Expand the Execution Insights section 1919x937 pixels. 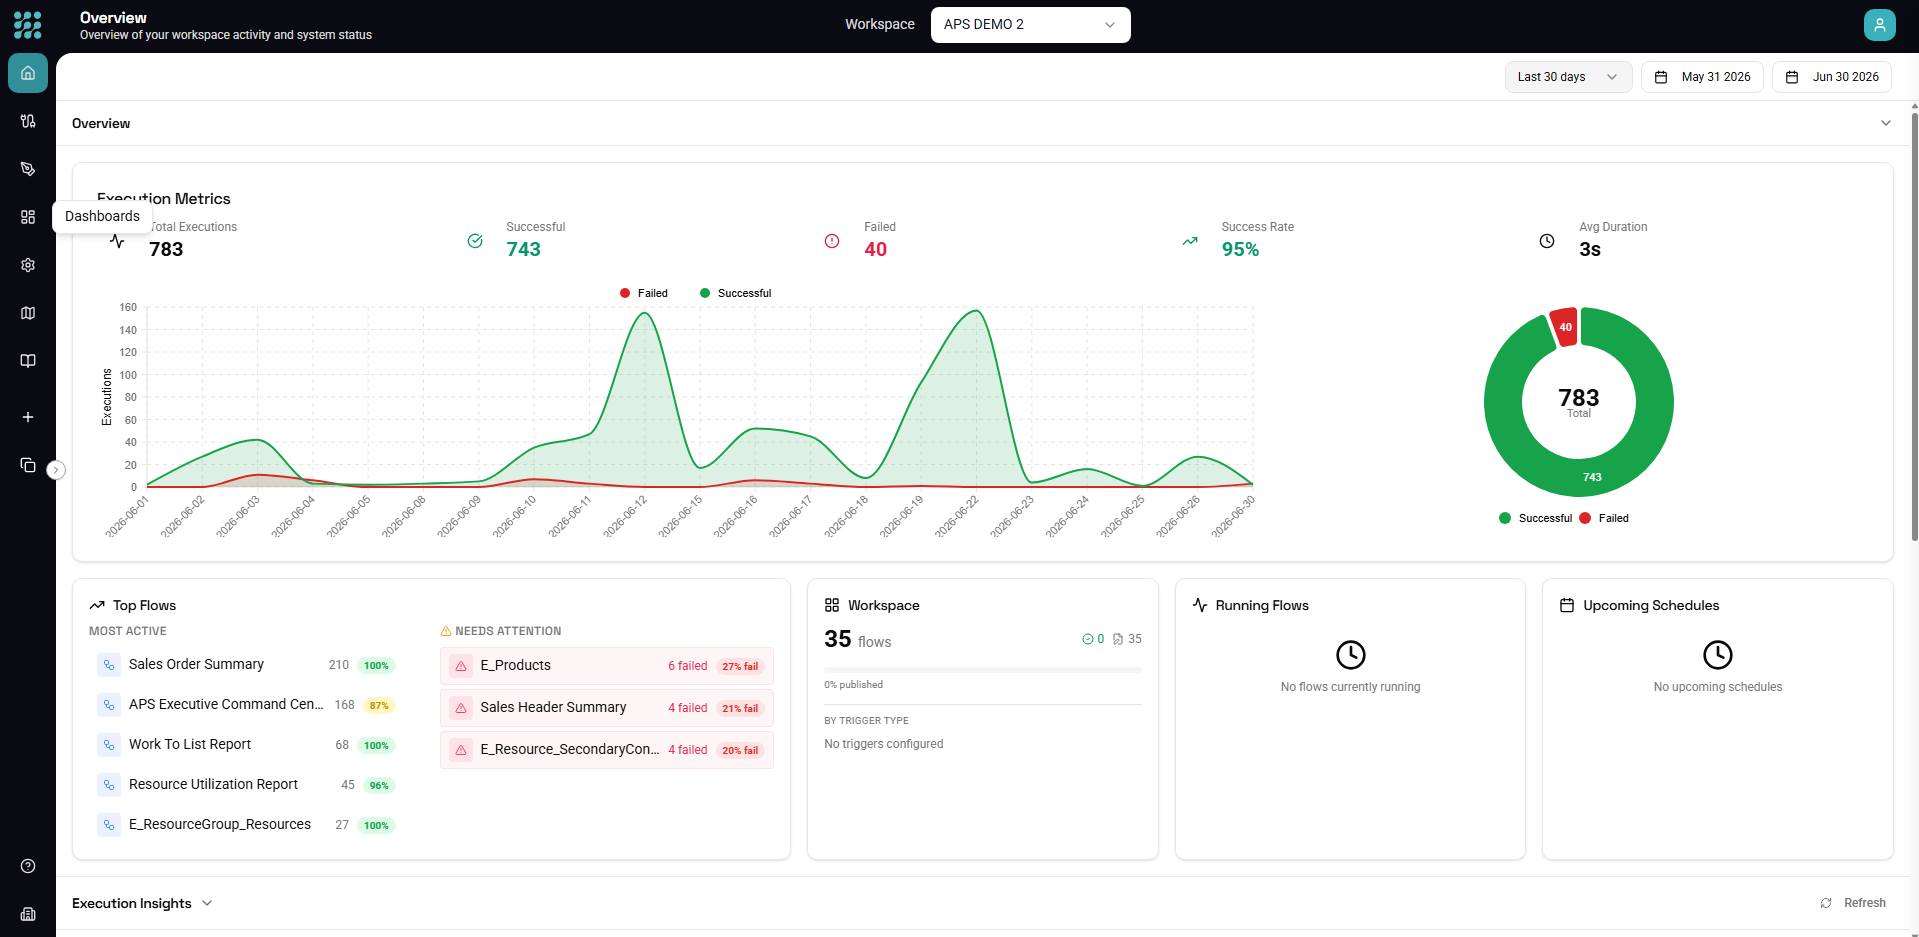[142, 903]
